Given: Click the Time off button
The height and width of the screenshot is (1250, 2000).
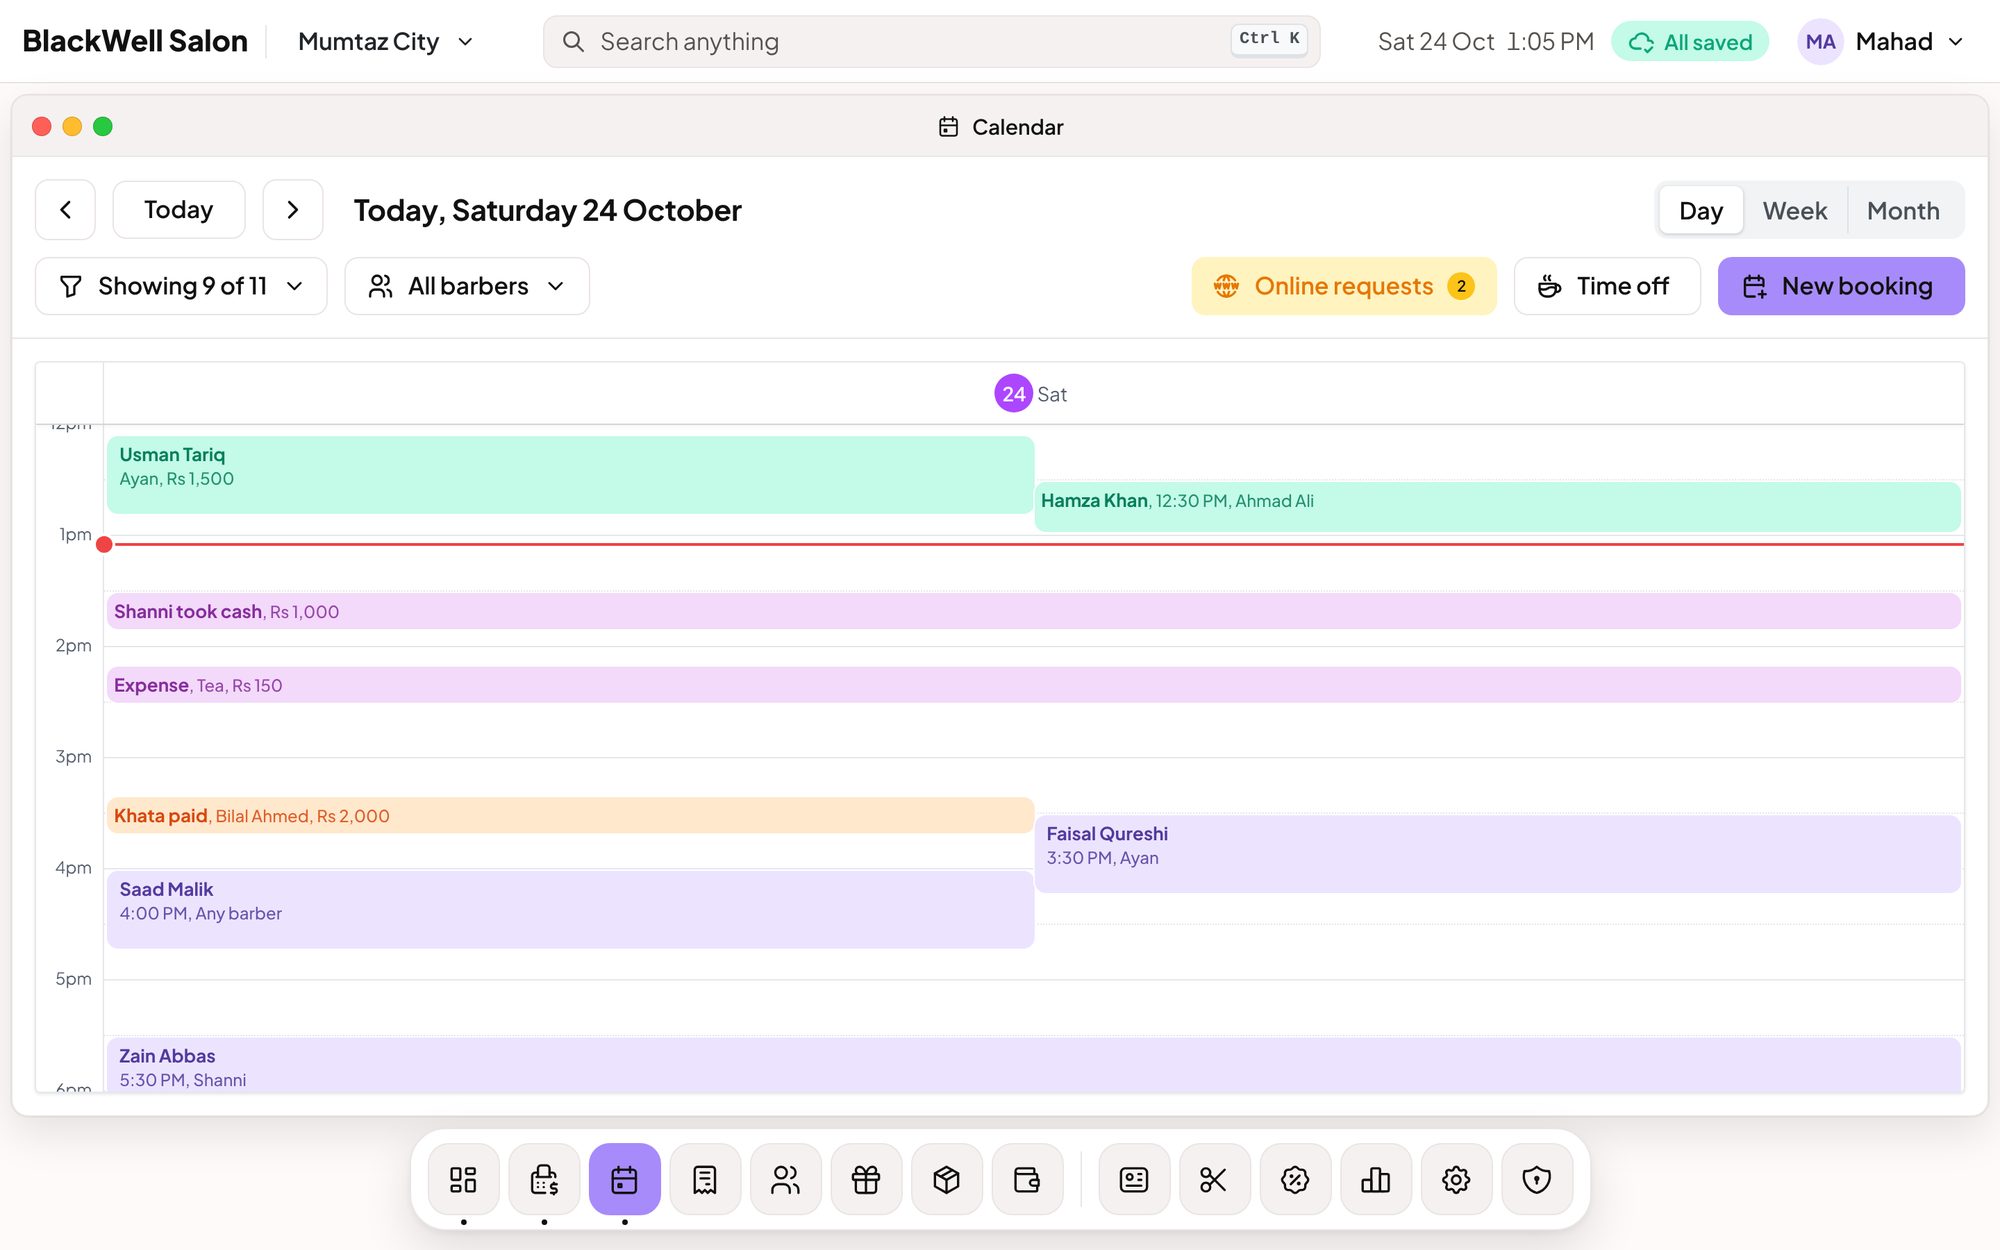Looking at the screenshot, I should 1607,286.
